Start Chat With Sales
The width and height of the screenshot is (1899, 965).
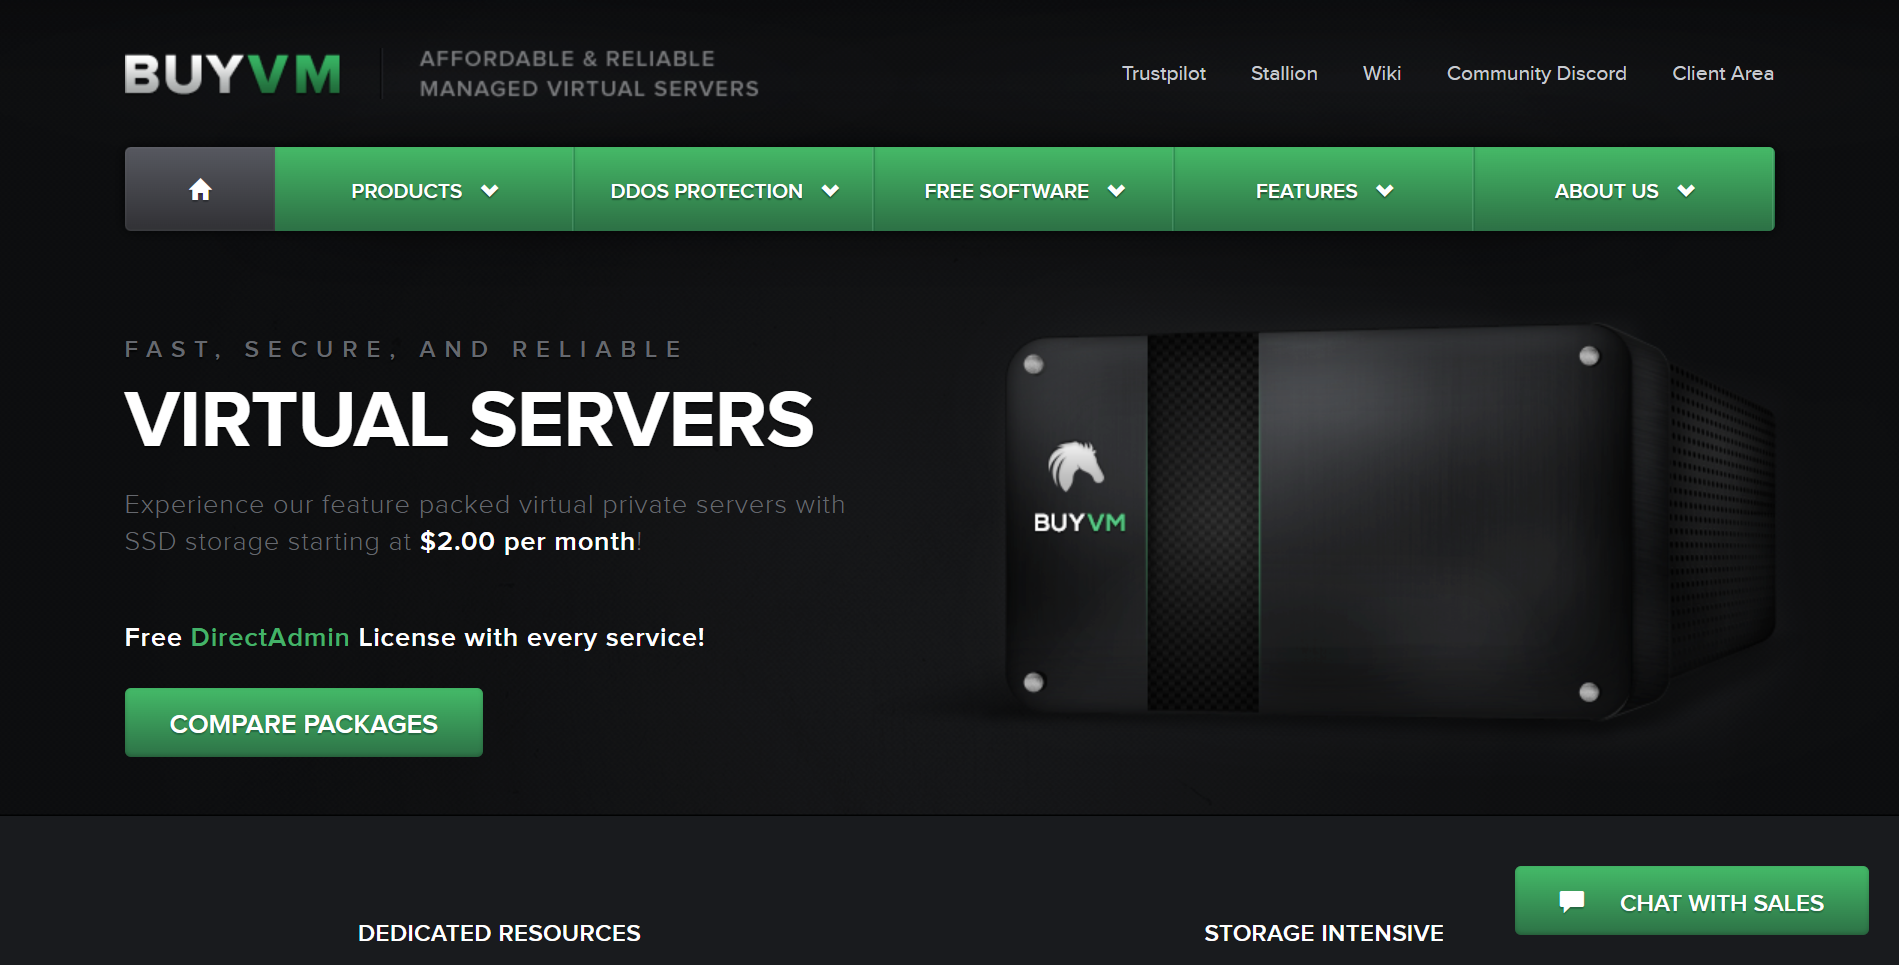pyautogui.click(x=1692, y=901)
